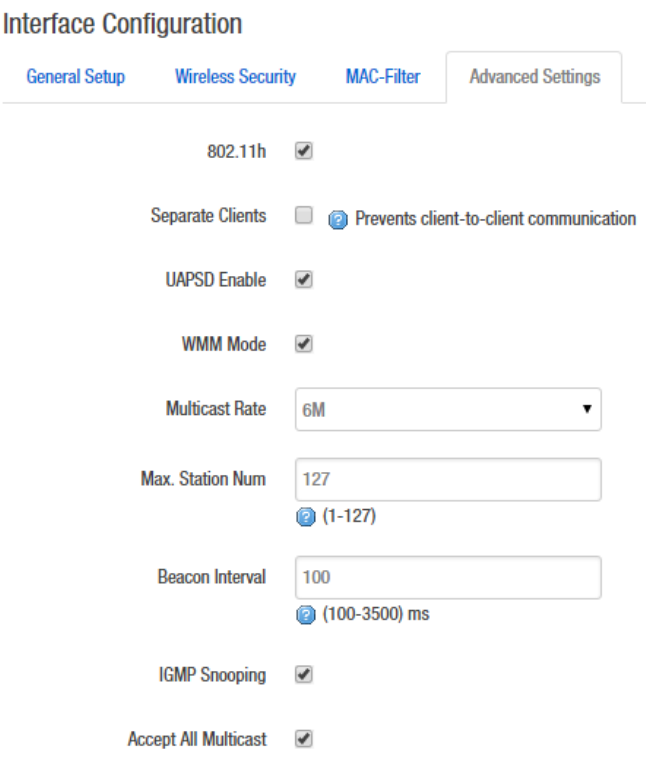Click help icon under Max. Station Num
Image resolution: width=646 pixels, height=768 pixels.
pyautogui.click(x=304, y=518)
